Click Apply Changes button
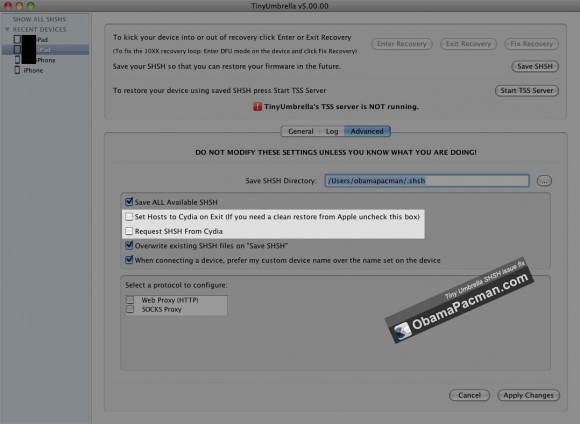The height and width of the screenshot is (424, 580). pyautogui.click(x=528, y=396)
